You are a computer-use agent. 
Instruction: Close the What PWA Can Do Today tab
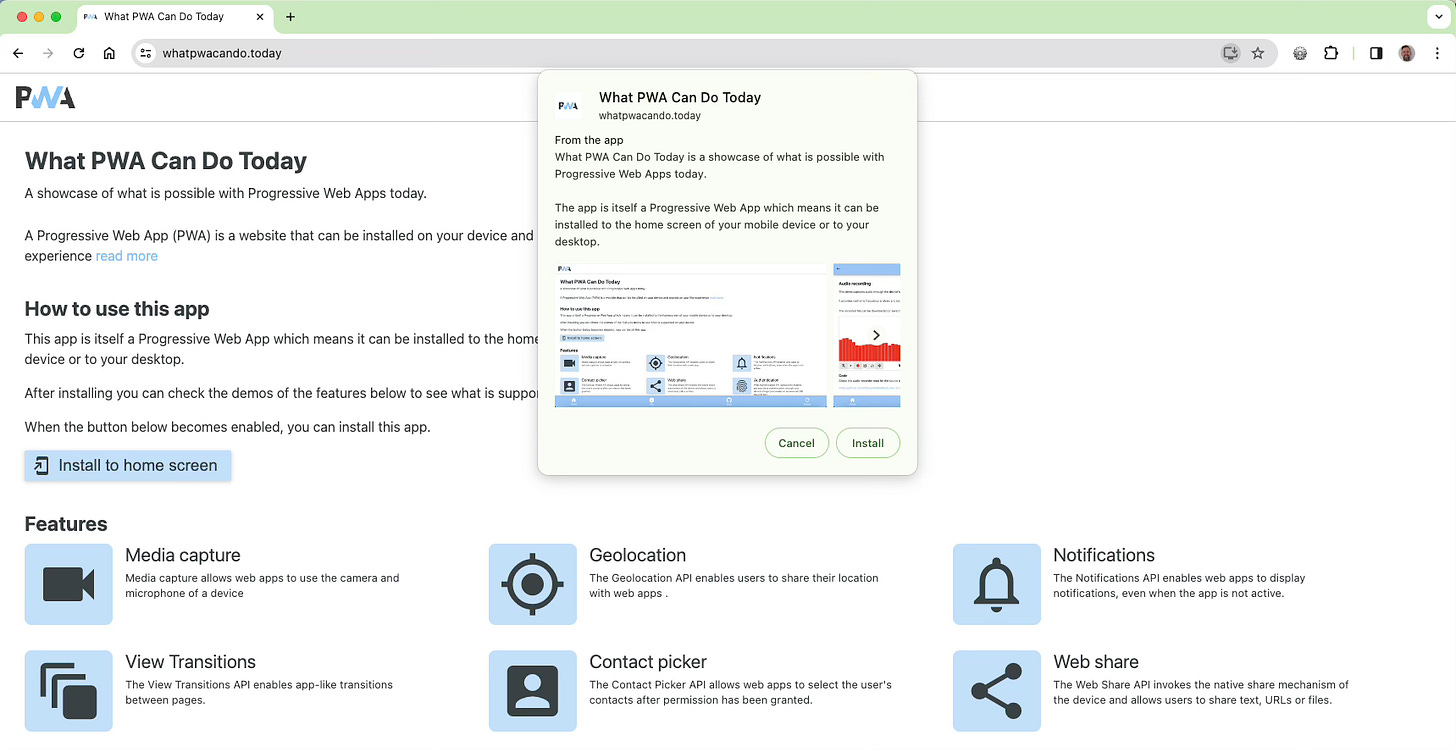click(259, 17)
